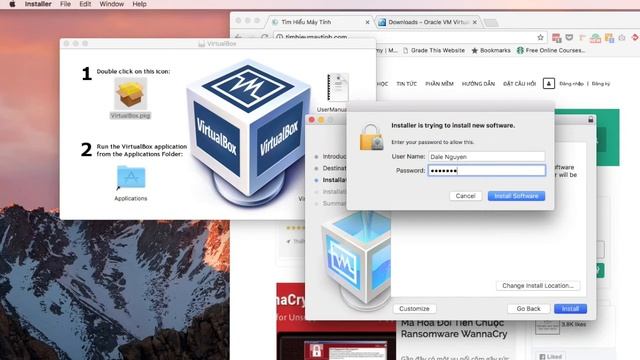Viewport: 640px width, 360px height.
Task: Click the Change Install Location button
Action: tap(538, 286)
